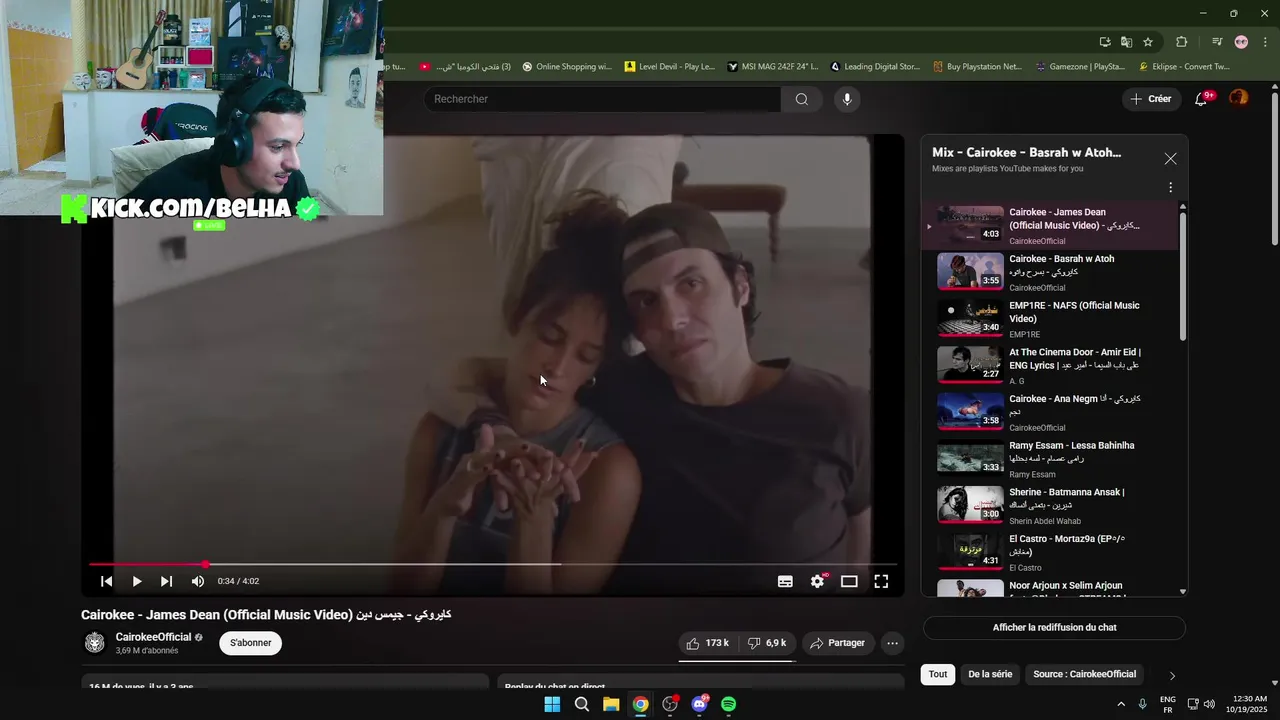
Task: Start voice search with the microphone icon
Action: click(x=847, y=99)
